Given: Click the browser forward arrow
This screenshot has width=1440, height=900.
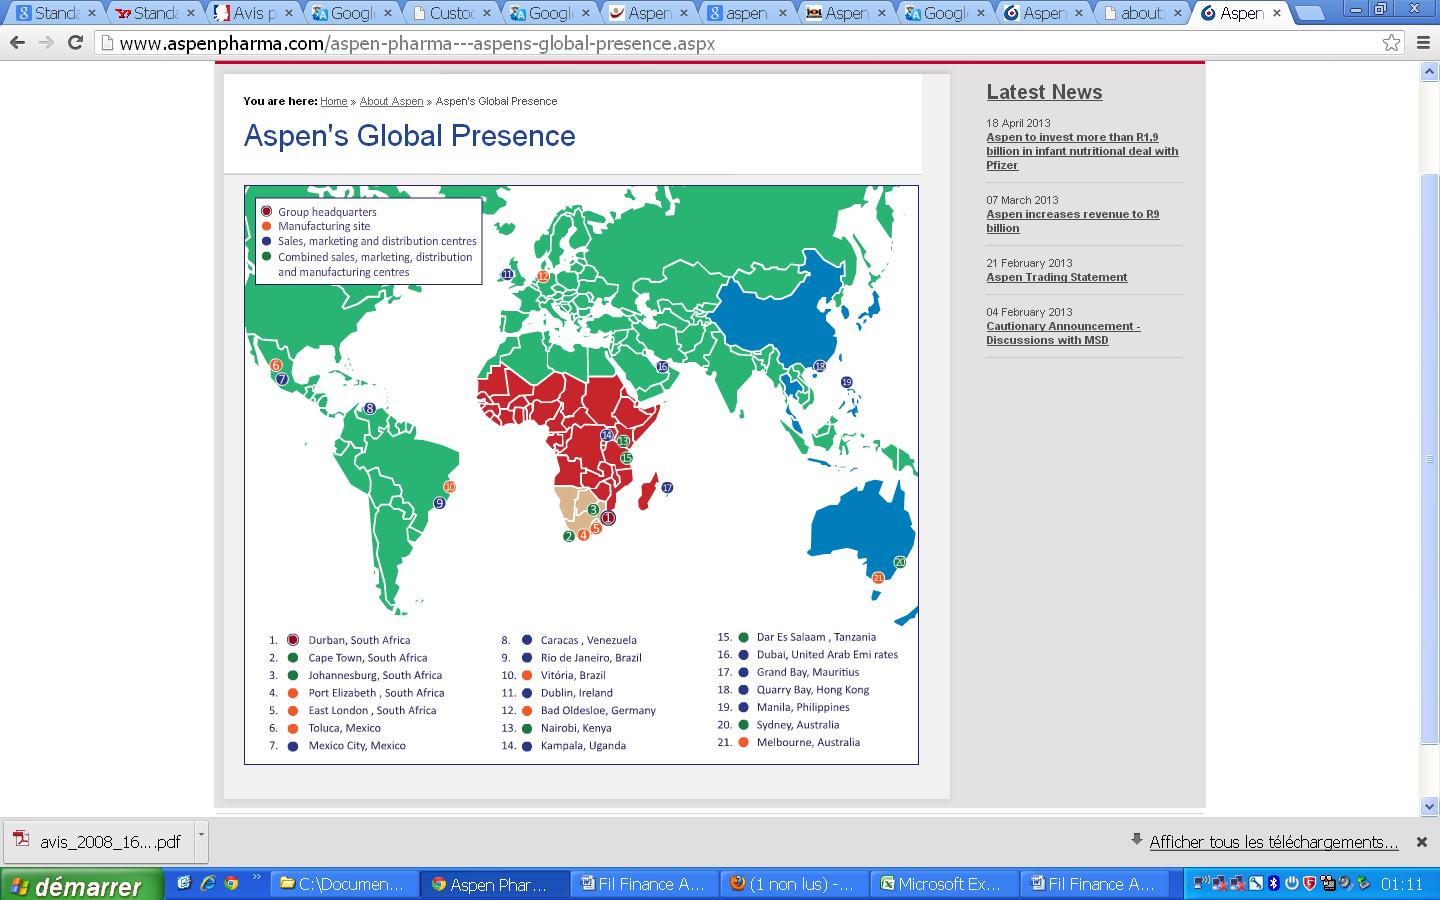Looking at the screenshot, I should (x=46, y=43).
